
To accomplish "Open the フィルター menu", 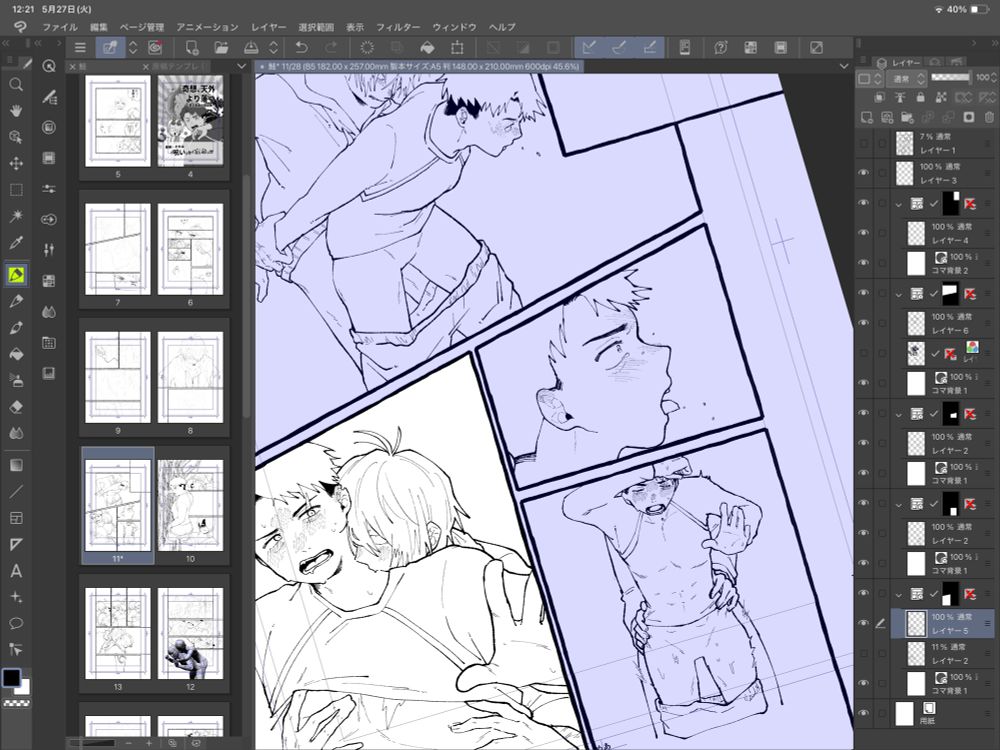I will click(398, 27).
